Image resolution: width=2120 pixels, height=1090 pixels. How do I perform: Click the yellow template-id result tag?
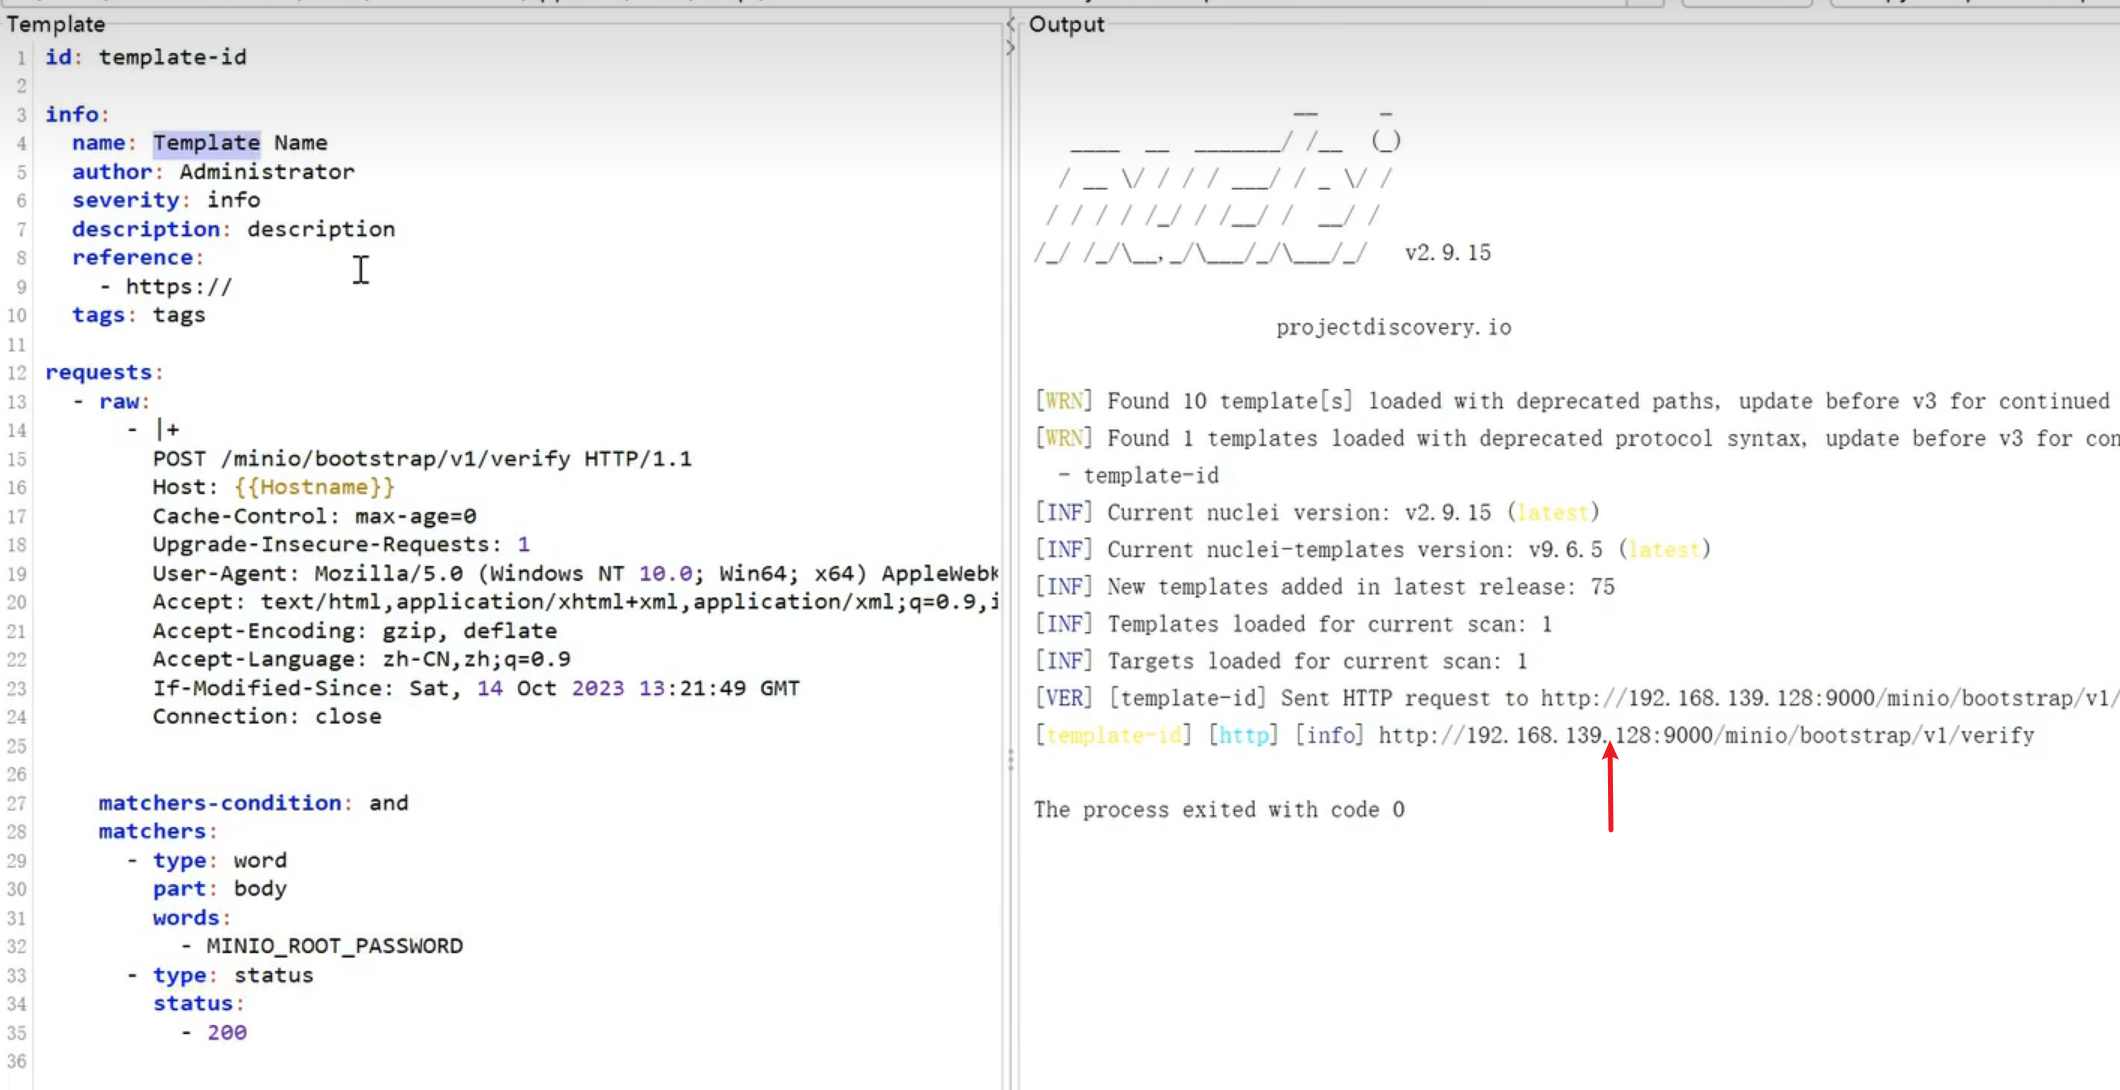click(x=1113, y=736)
